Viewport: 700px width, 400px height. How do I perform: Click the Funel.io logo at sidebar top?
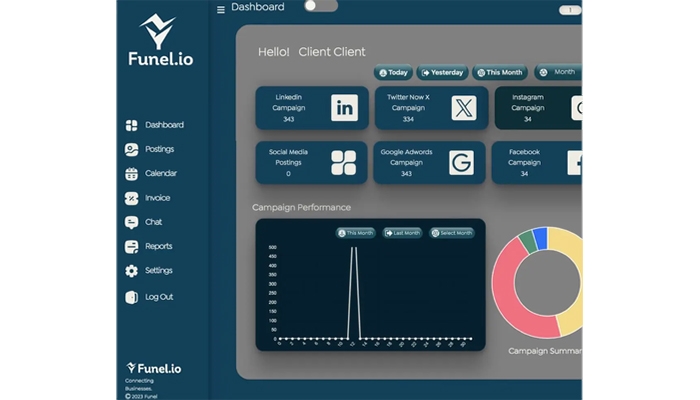160,40
